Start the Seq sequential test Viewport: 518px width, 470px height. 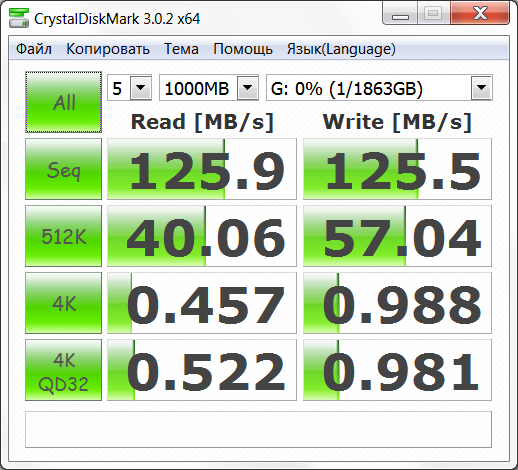pos(63,169)
